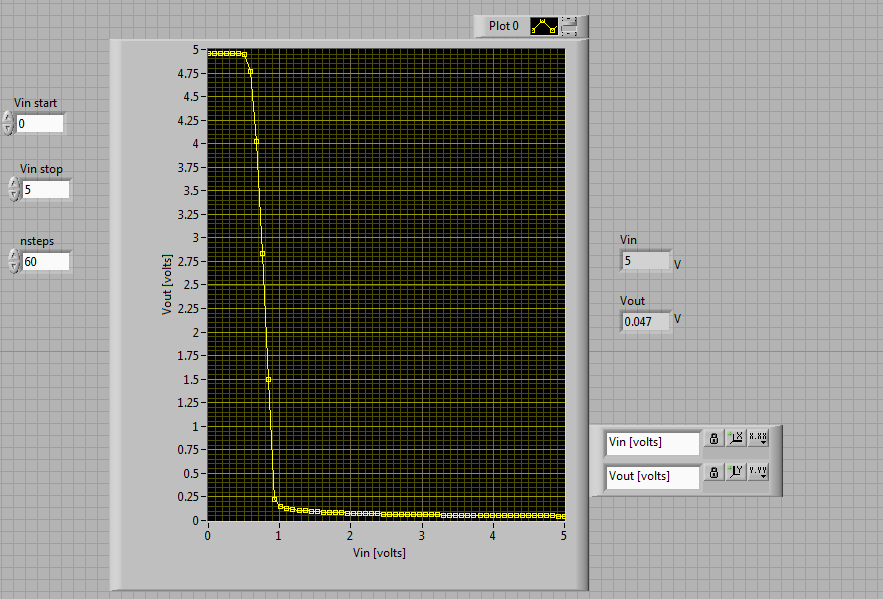This screenshot has width=883, height=599.
Task: Open the Y scale format dropdown (y.yy)
Action: tap(758, 471)
